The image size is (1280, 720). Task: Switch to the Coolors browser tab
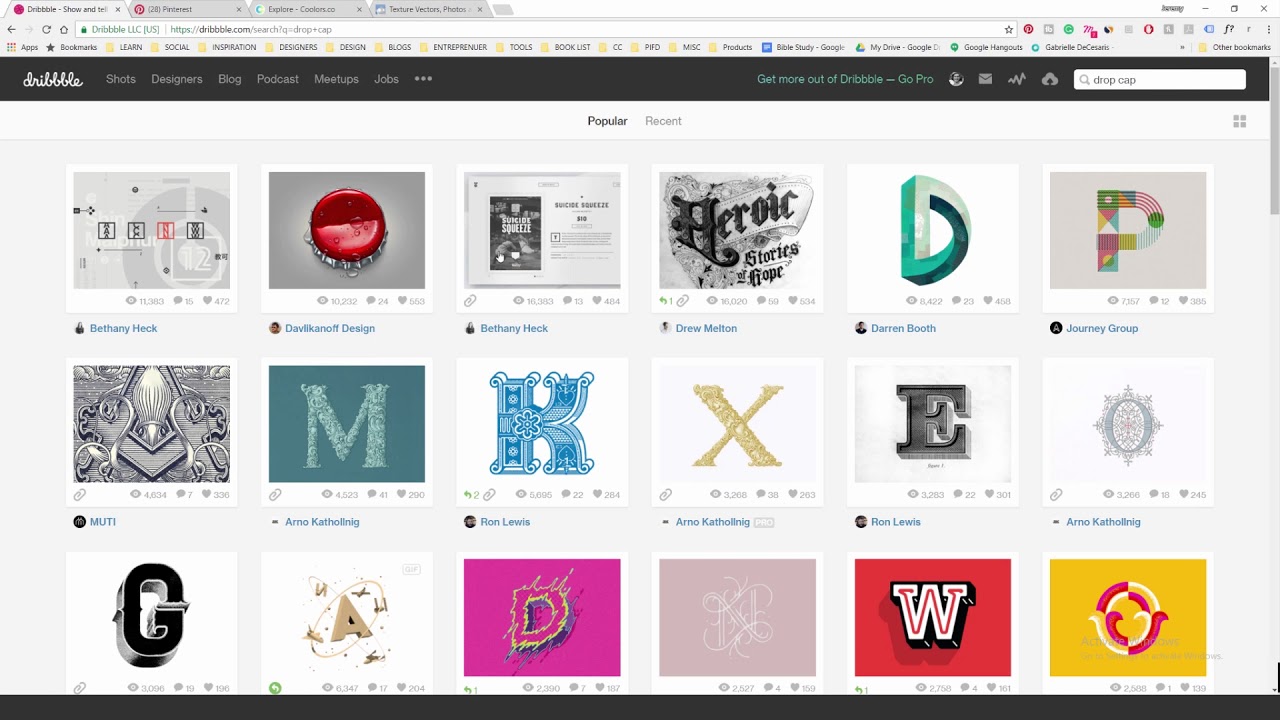308,9
